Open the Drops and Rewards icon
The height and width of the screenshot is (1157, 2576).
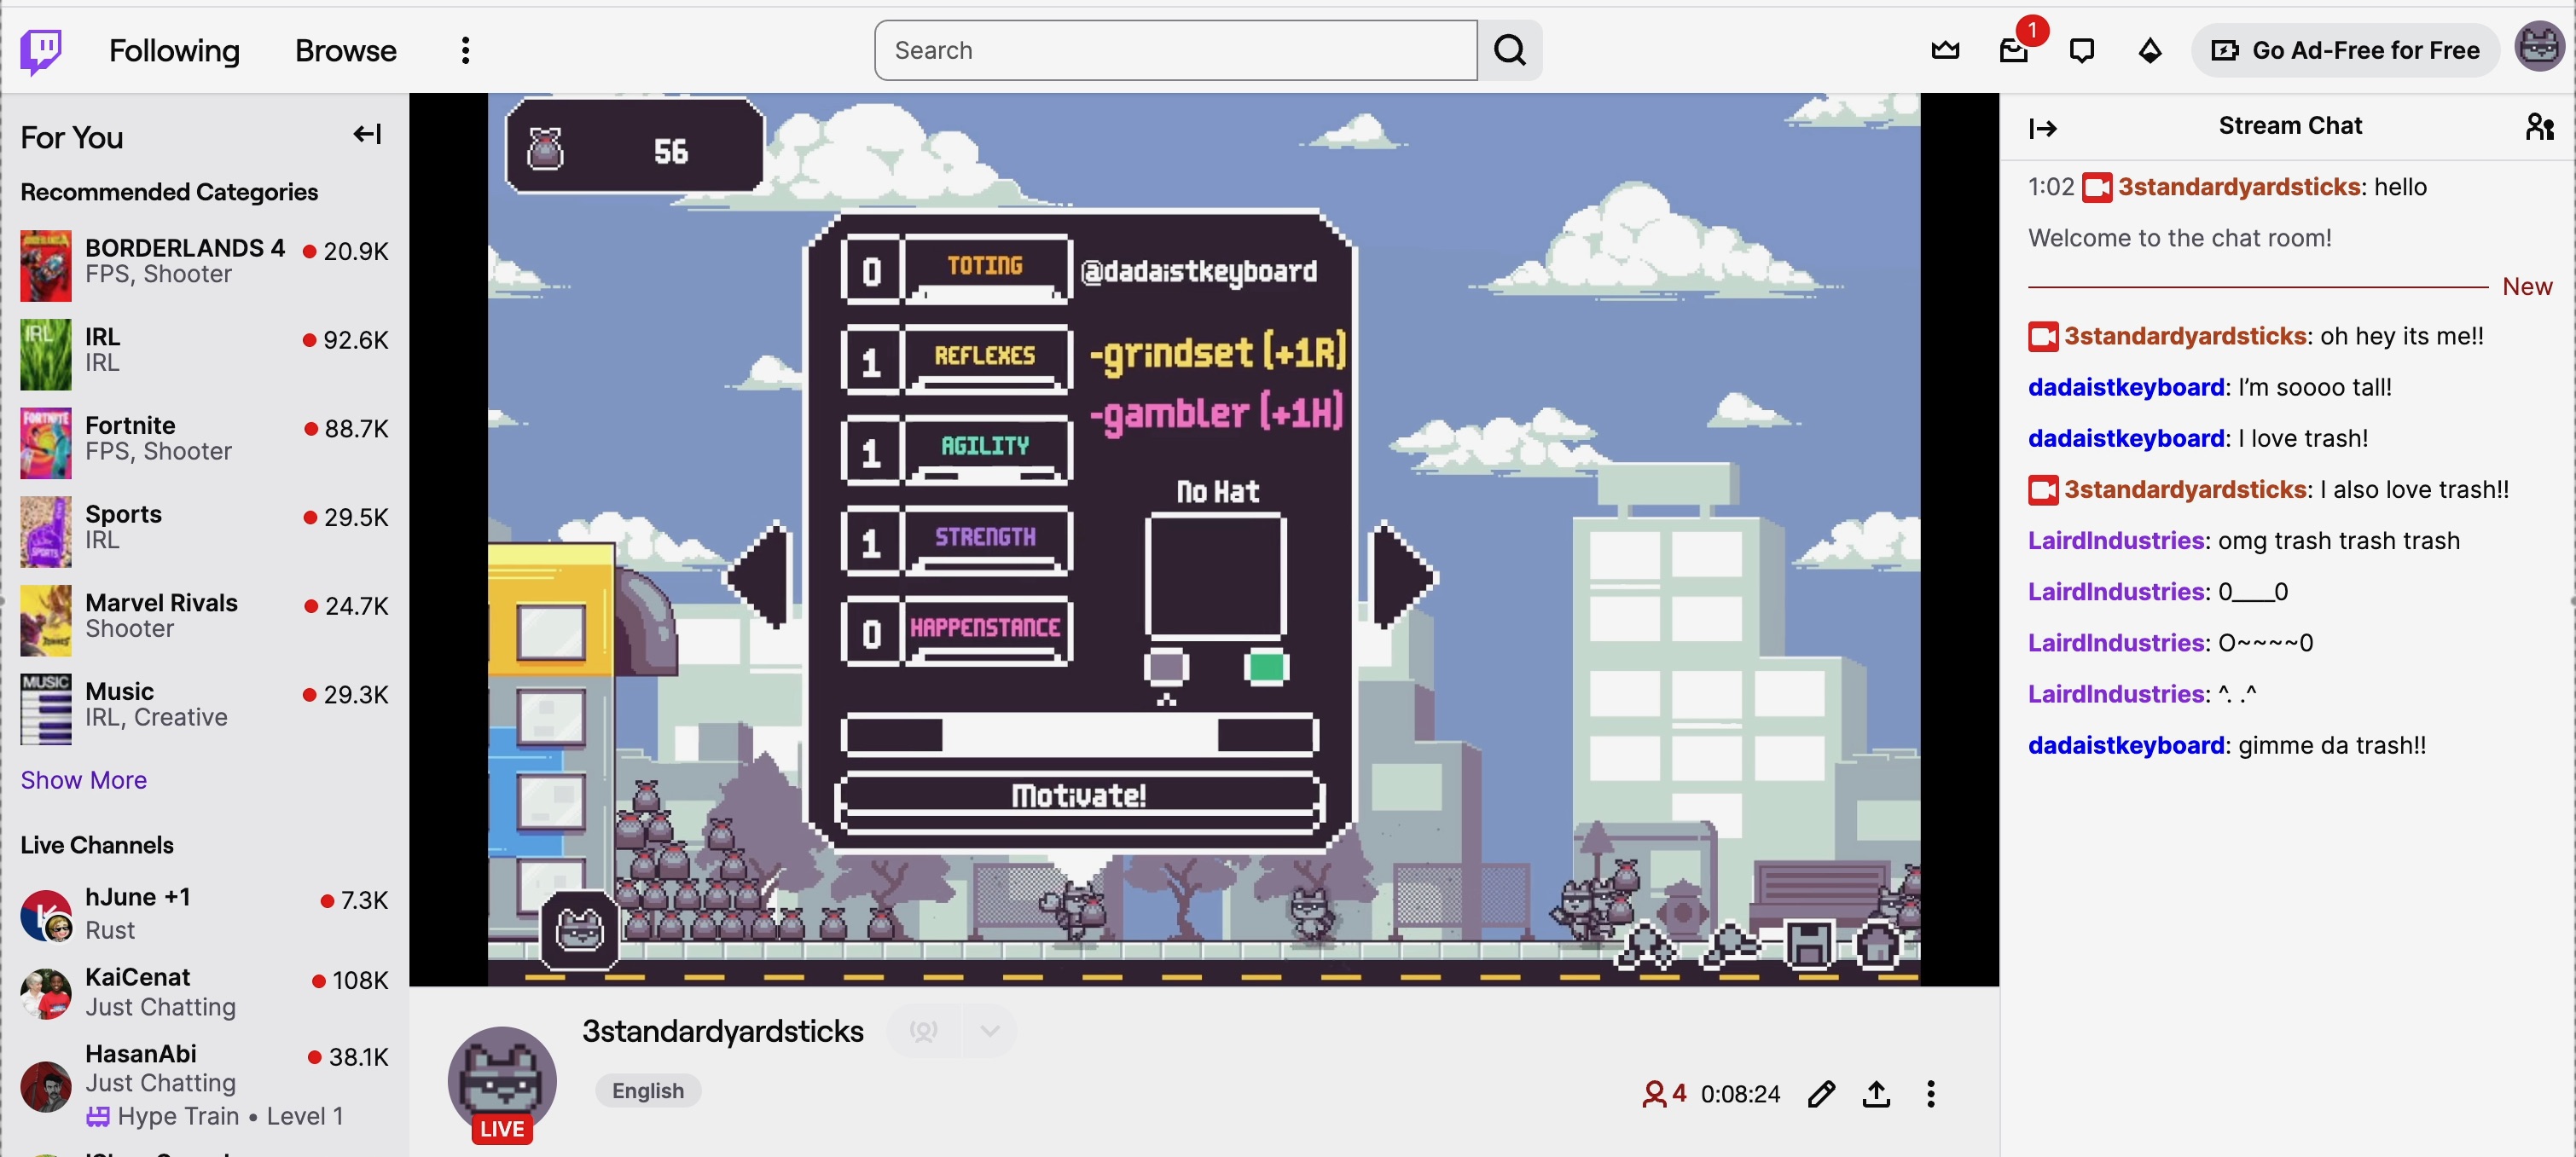click(2149, 49)
